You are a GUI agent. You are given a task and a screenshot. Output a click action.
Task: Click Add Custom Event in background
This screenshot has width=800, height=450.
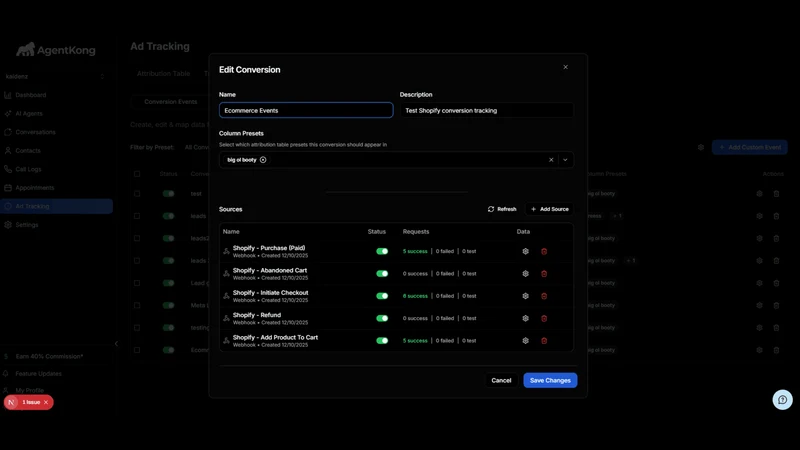pos(749,147)
